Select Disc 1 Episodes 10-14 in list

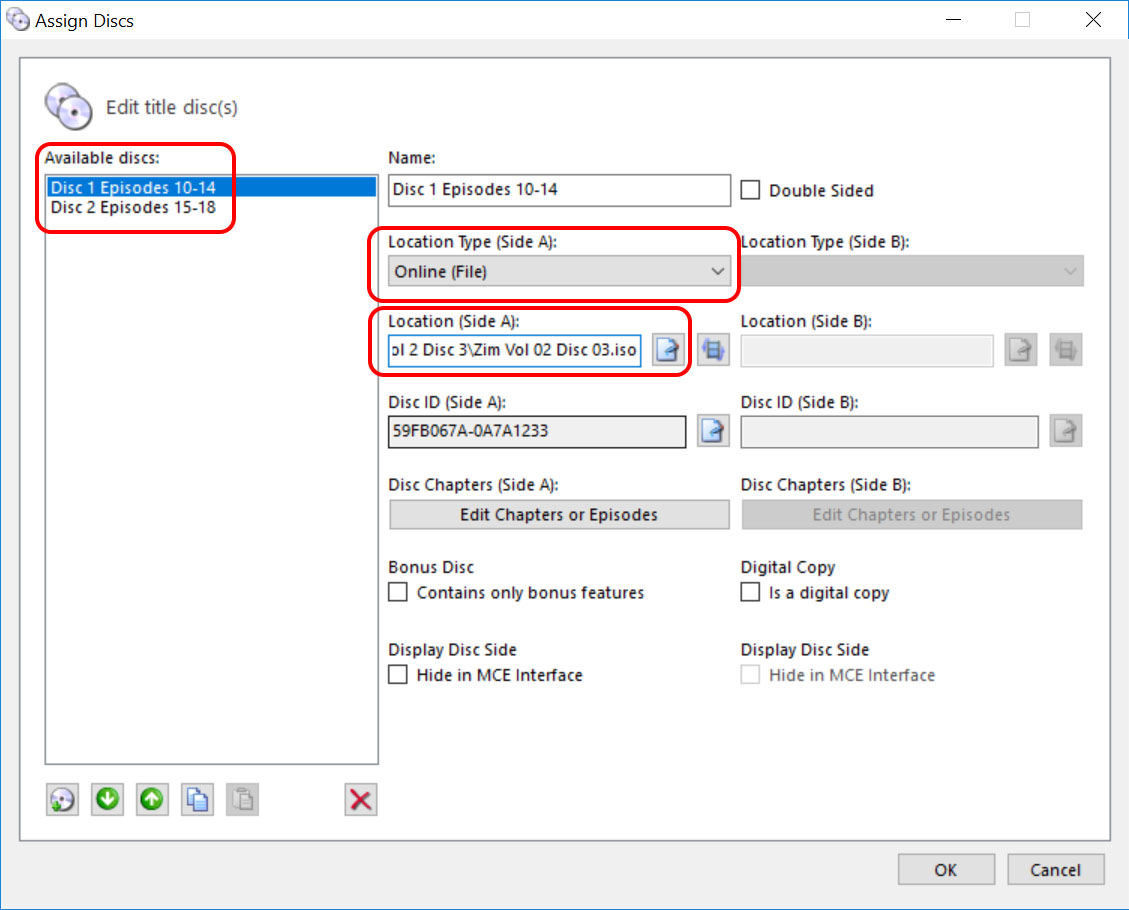[212, 187]
